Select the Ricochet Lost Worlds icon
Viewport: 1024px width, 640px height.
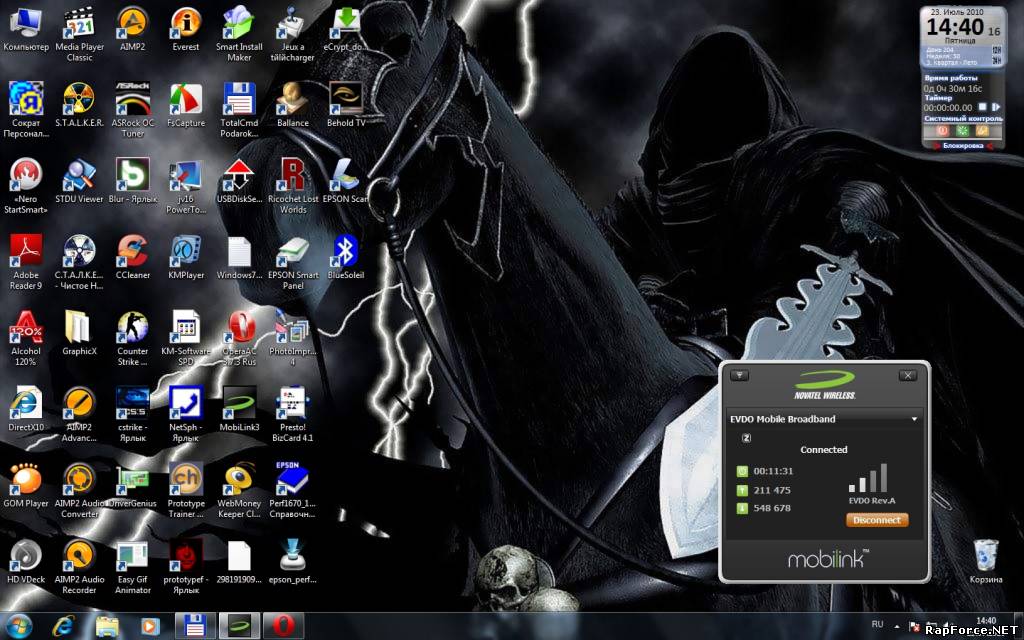tap(293, 186)
